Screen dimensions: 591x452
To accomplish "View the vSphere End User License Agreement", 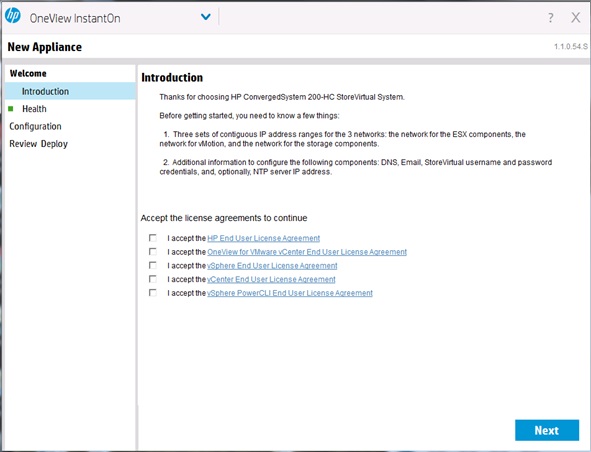I will tap(272, 266).
